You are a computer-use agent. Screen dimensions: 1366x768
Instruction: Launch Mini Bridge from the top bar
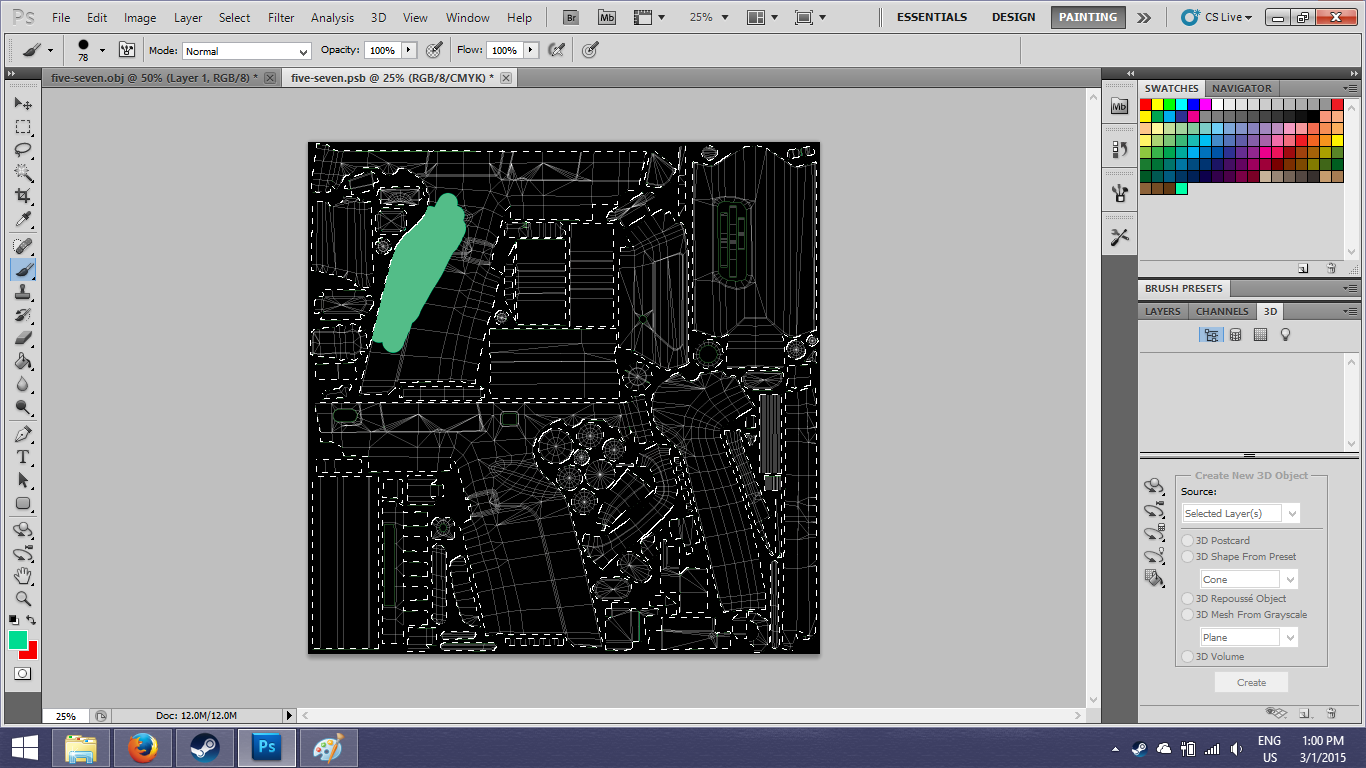coord(607,17)
